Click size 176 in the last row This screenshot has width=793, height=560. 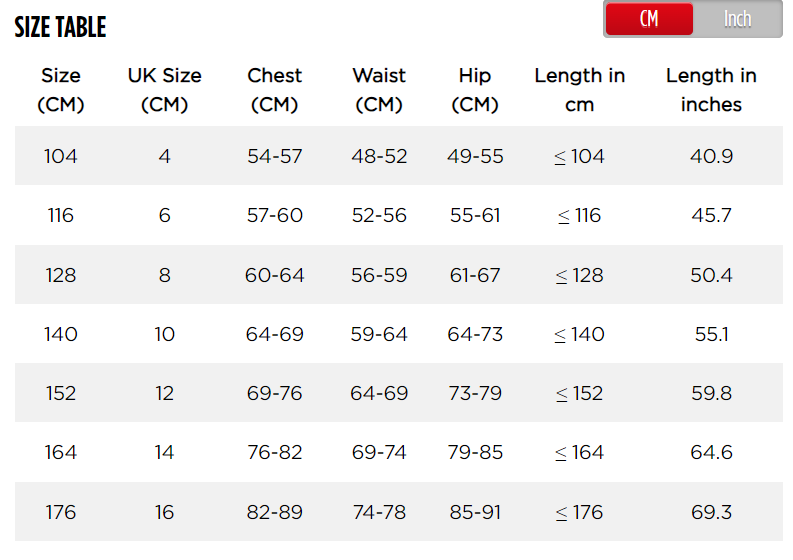click(61, 512)
